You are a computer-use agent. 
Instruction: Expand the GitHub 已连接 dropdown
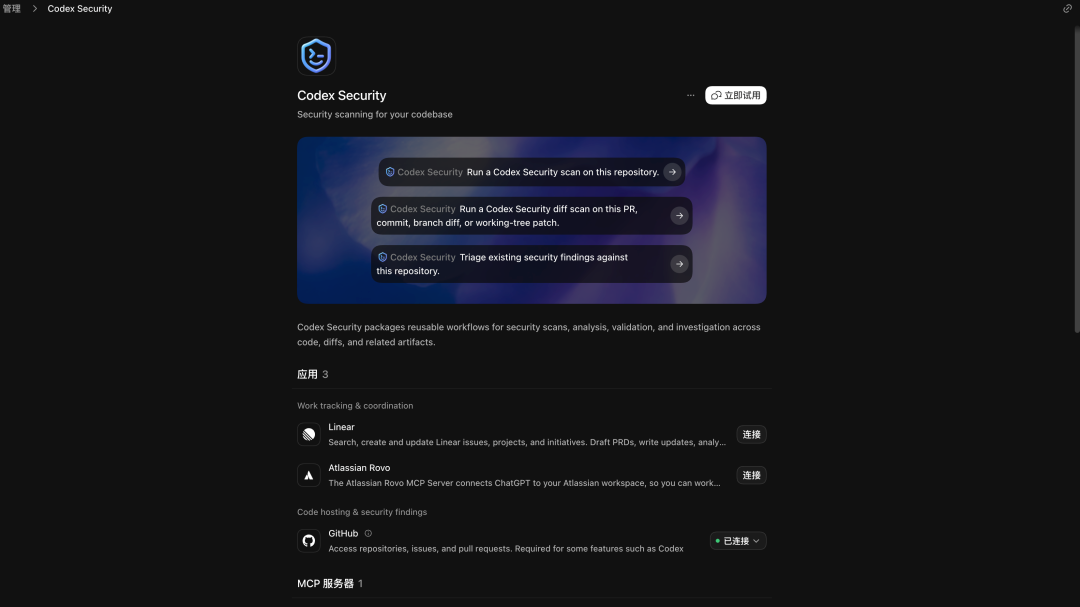click(738, 541)
